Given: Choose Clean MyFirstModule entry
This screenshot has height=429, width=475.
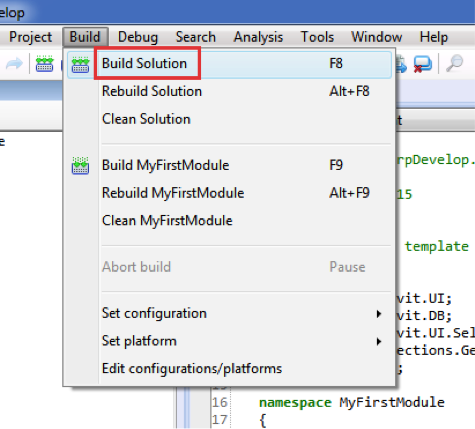Looking at the screenshot, I should coord(229,221).
